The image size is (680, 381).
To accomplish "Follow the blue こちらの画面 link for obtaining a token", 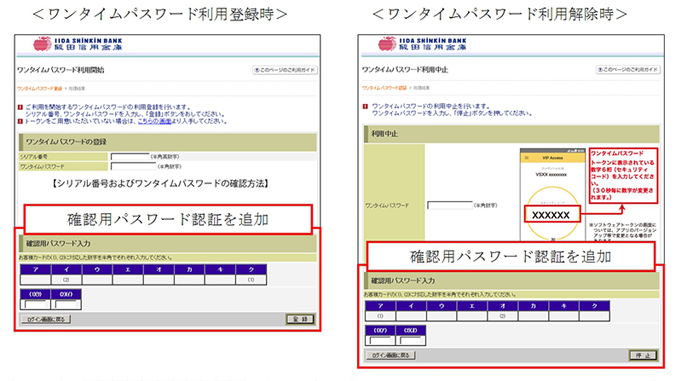I will tap(154, 121).
